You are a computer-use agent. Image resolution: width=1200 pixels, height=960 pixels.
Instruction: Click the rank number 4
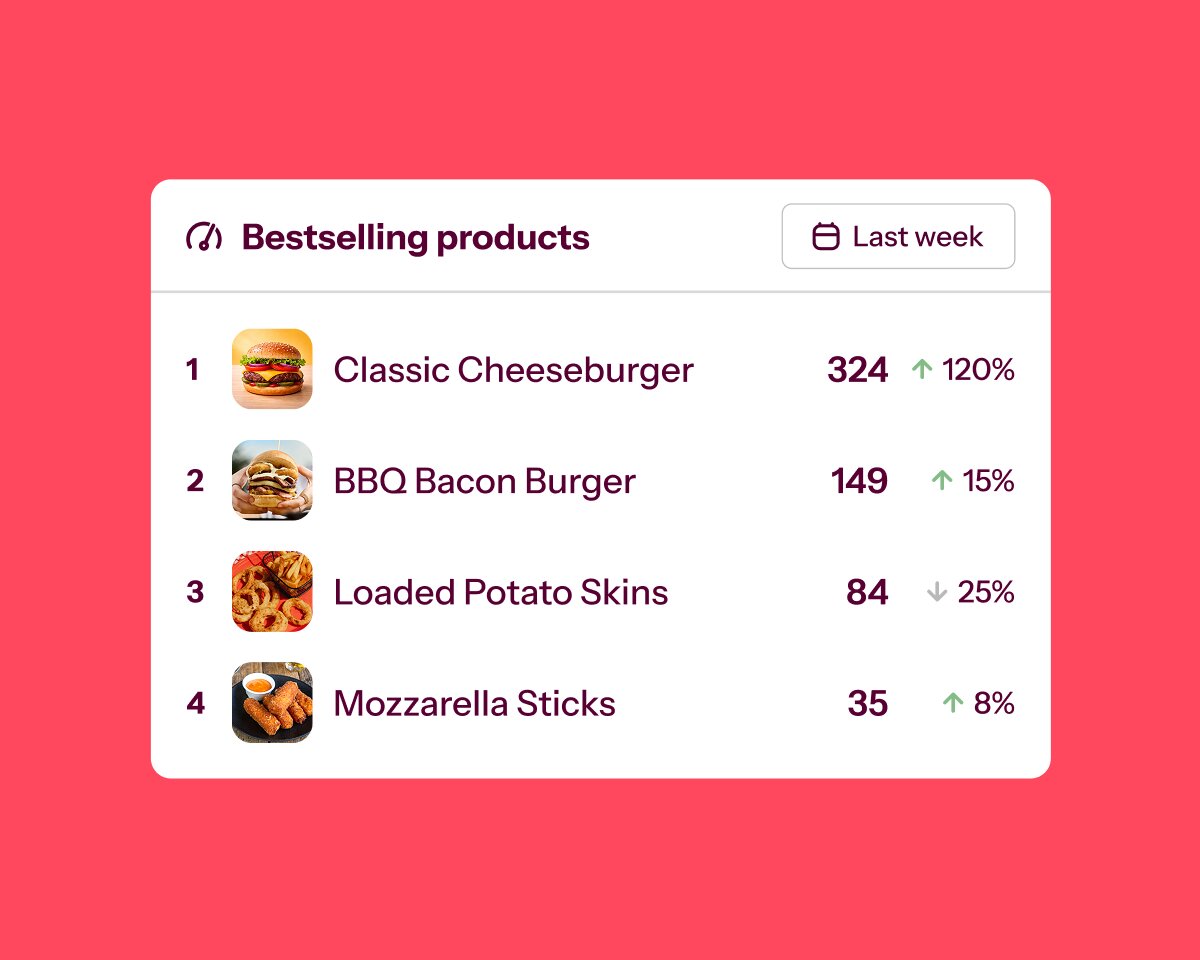click(x=195, y=704)
